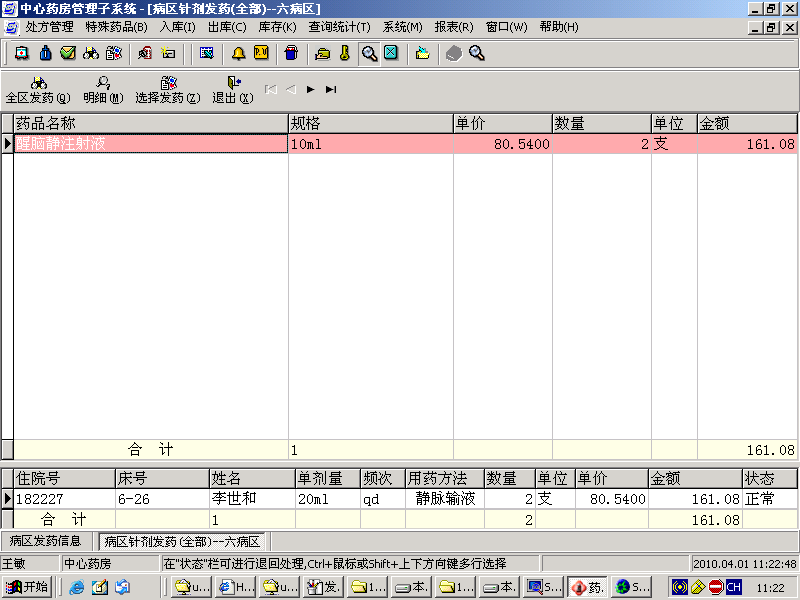Click the binoculars icon in the top toolbar
This screenshot has height=600, width=800.
[x=91, y=53]
